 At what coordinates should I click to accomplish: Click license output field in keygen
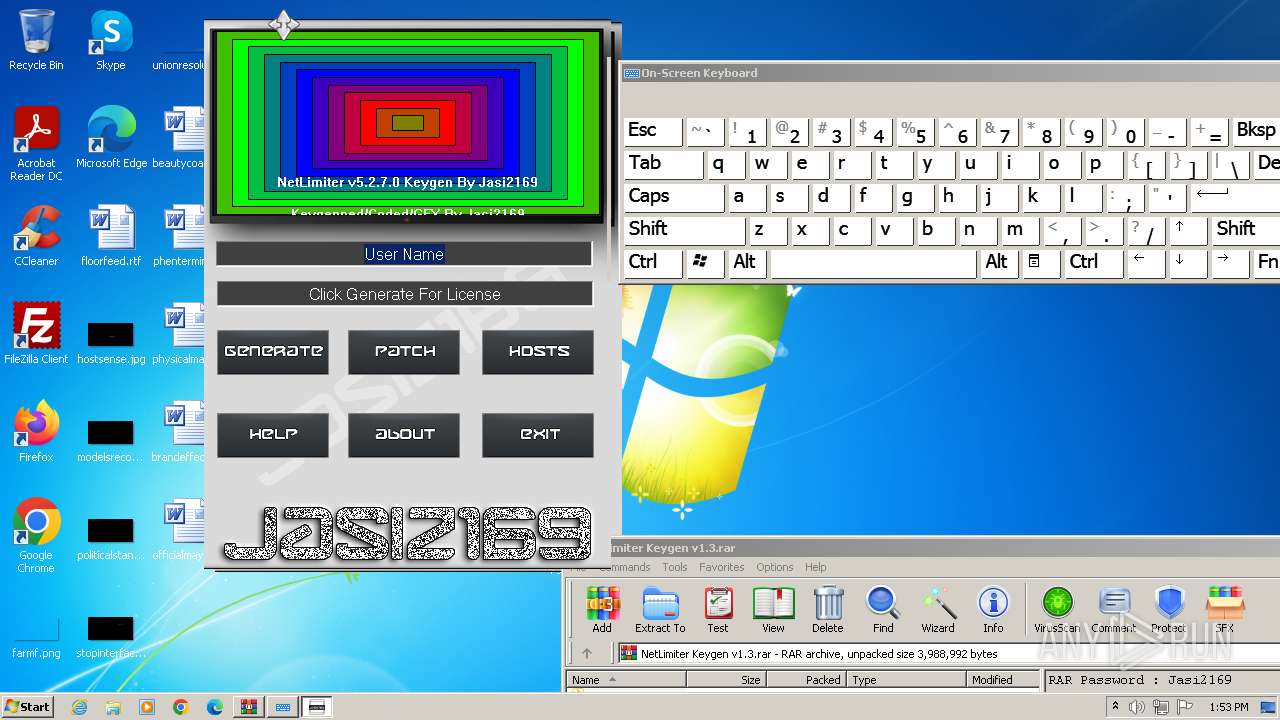click(404, 294)
